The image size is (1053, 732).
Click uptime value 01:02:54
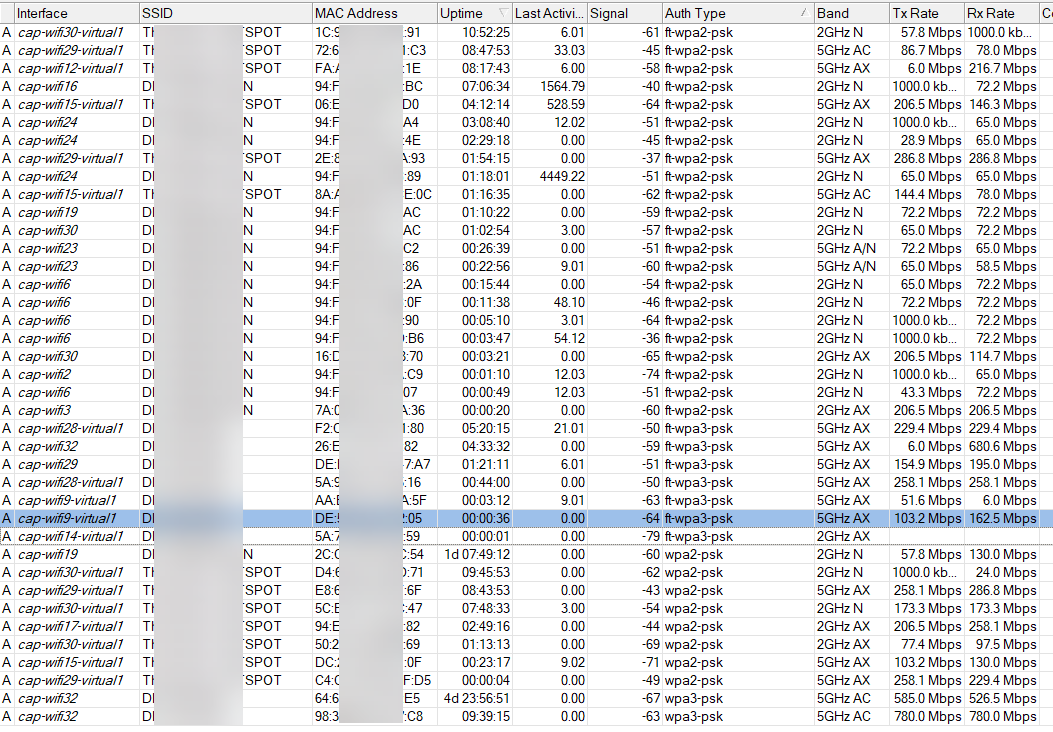486,230
